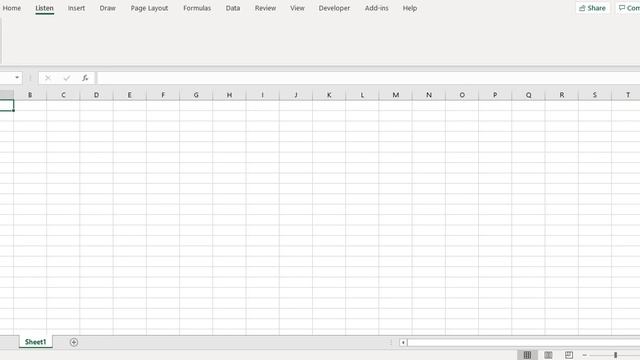Select column D header
The height and width of the screenshot is (360, 640).
pos(96,95)
